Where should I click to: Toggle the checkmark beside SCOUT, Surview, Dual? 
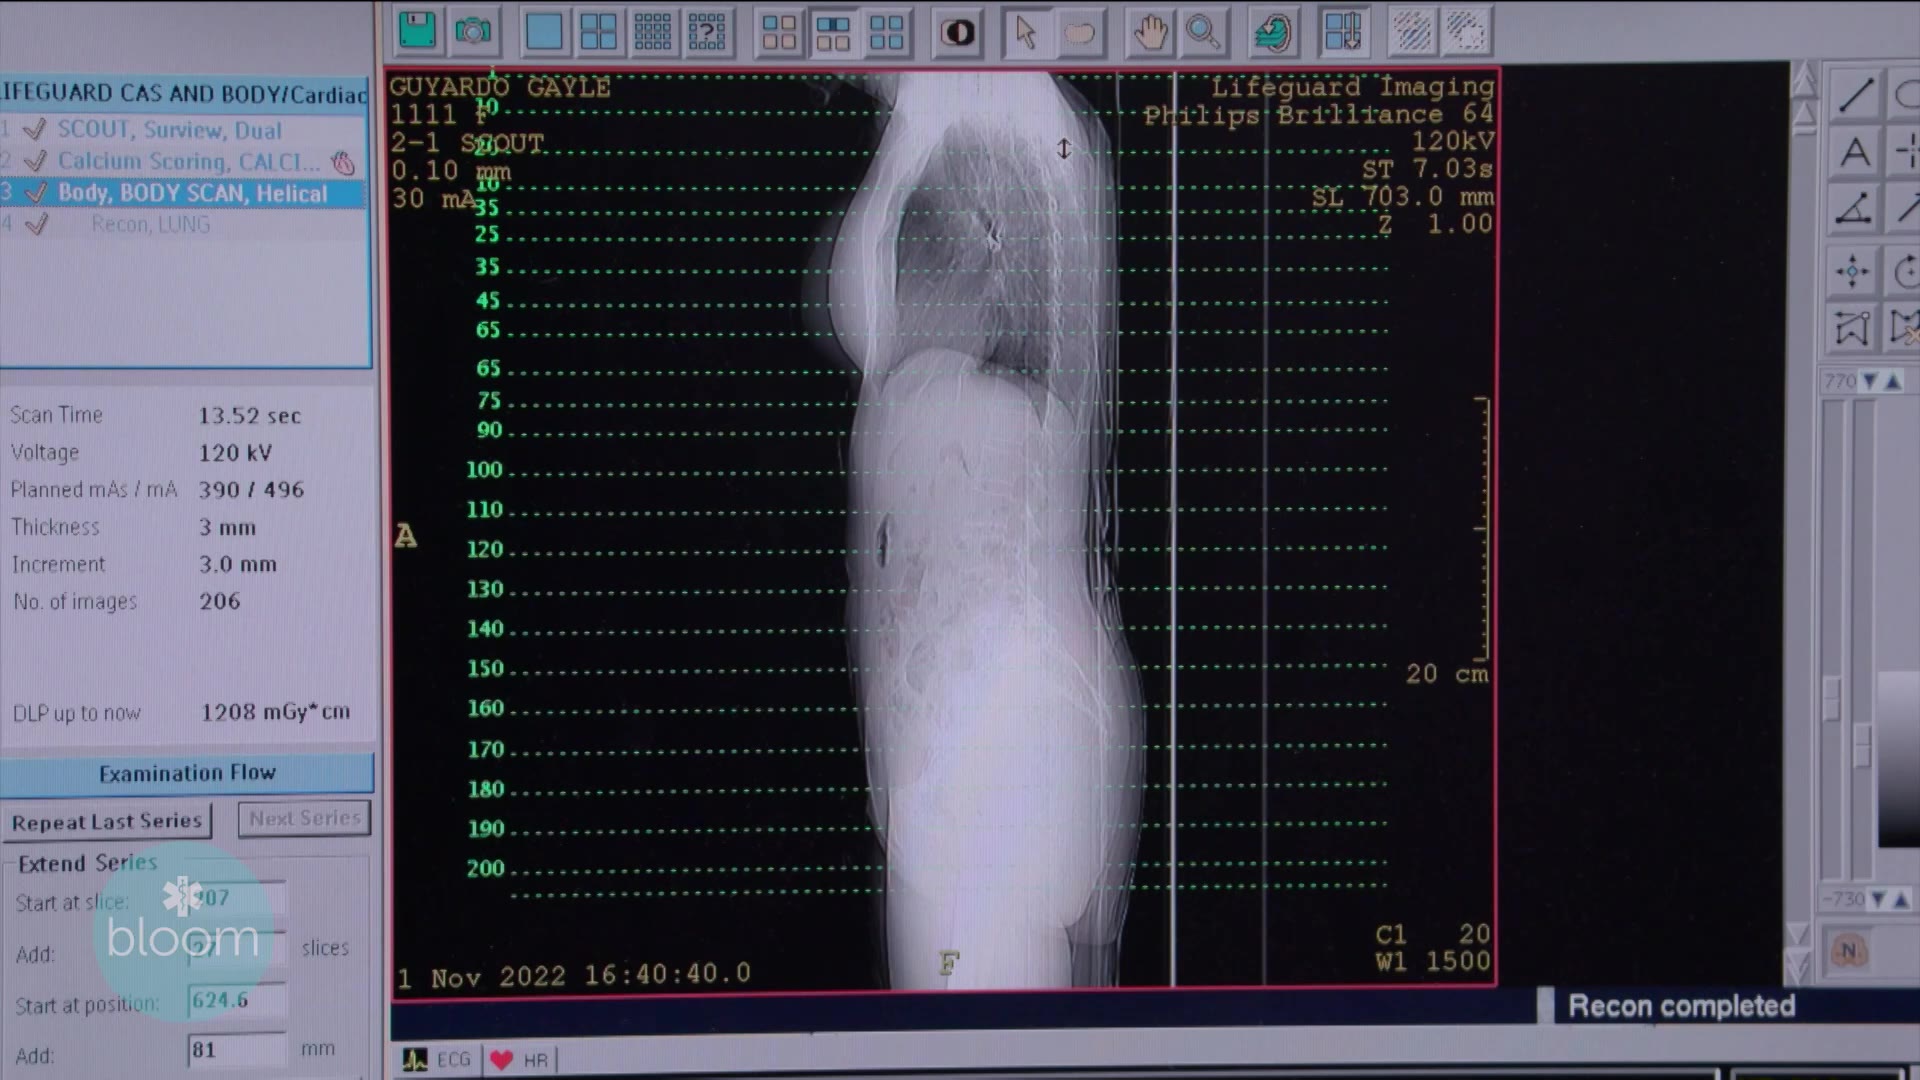36,130
